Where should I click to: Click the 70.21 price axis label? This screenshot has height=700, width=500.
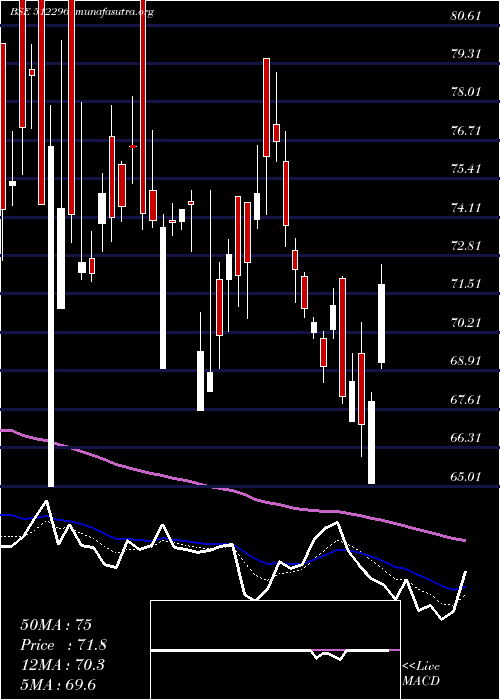click(x=466, y=322)
